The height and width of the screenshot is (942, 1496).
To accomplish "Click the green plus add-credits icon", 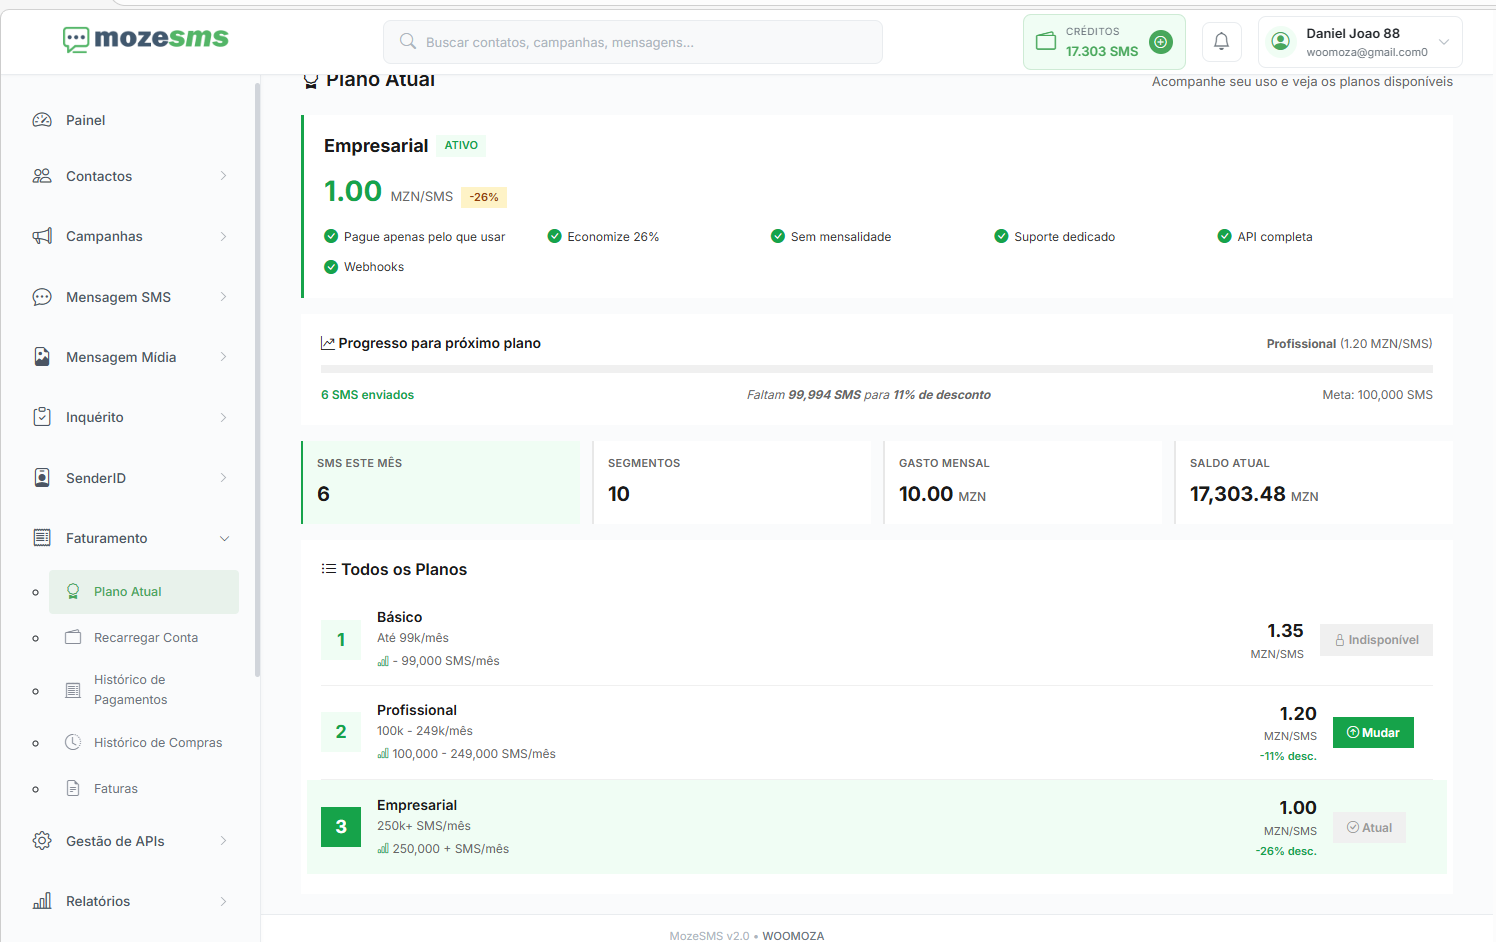I will pyautogui.click(x=1161, y=42).
